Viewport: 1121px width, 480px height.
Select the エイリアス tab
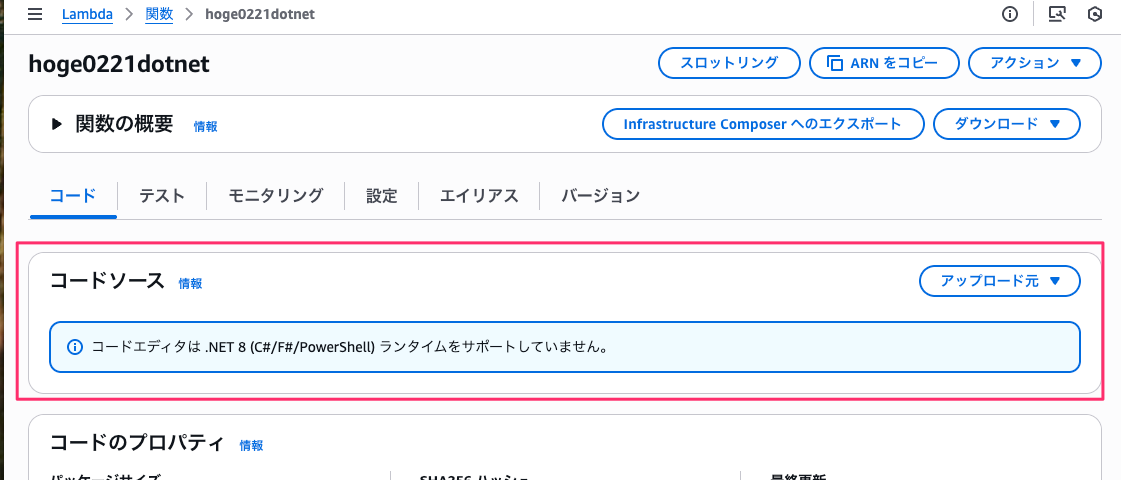479,196
